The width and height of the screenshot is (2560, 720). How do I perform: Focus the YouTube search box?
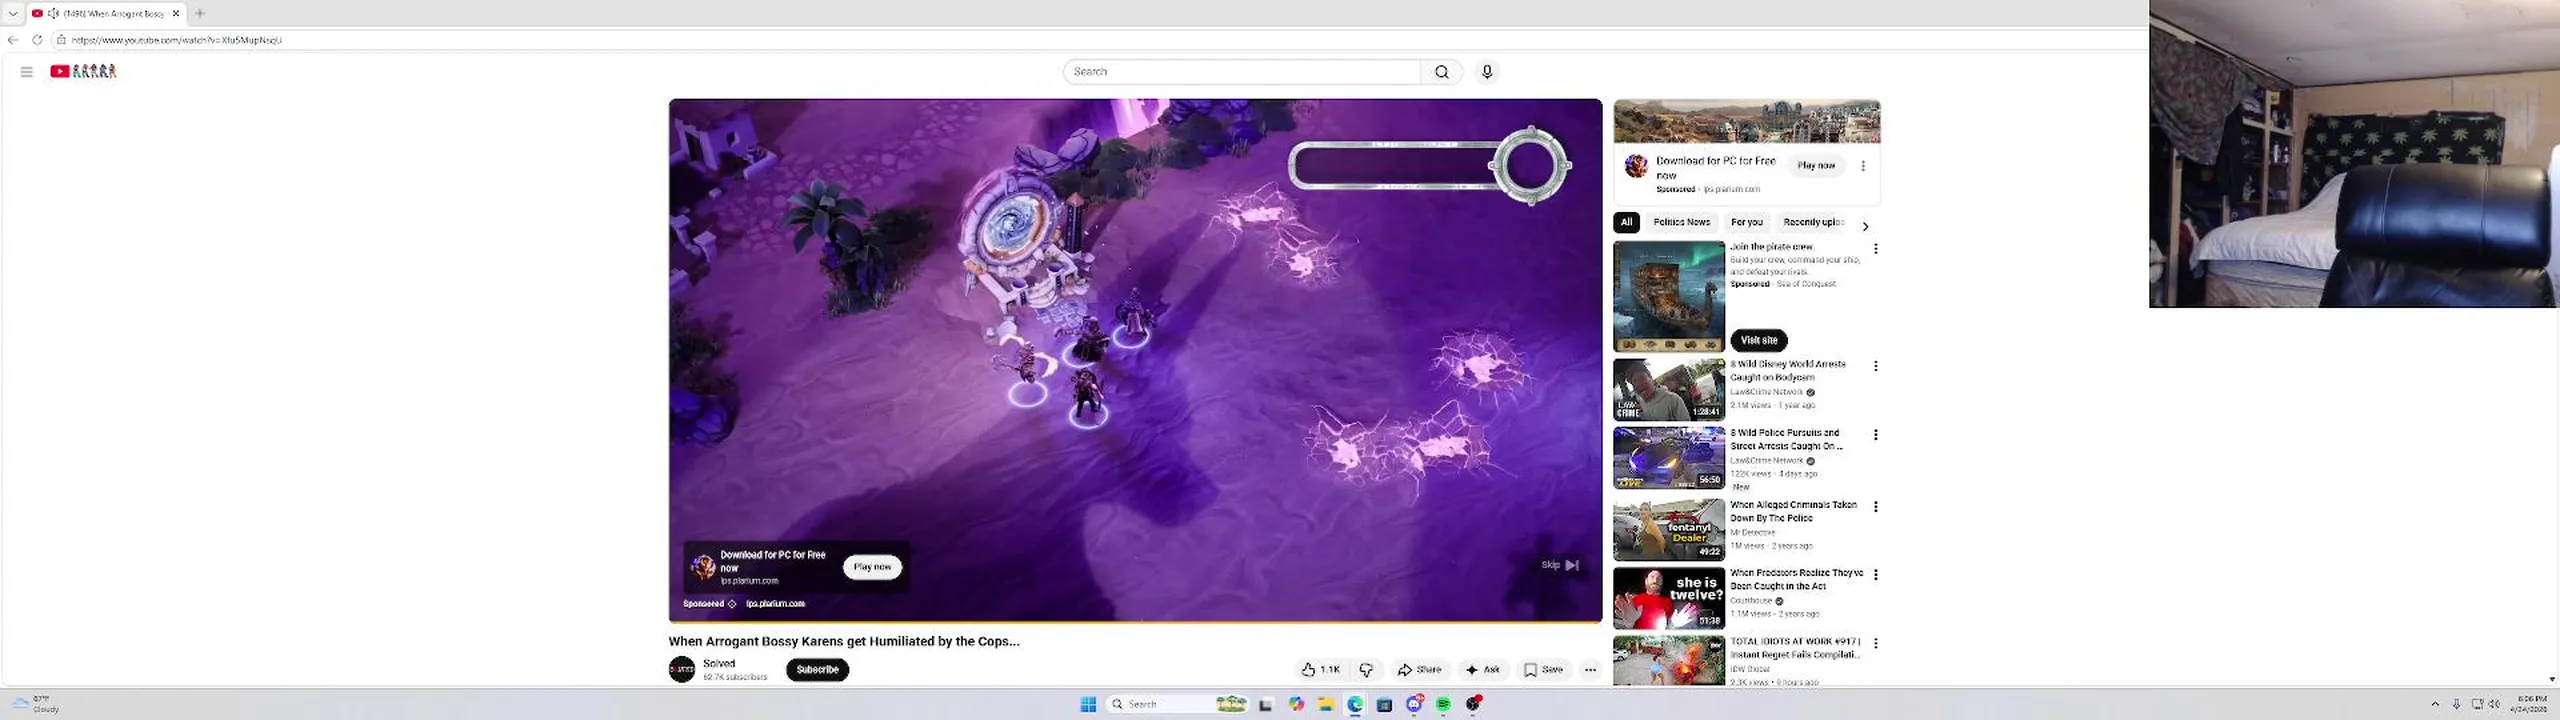1242,72
